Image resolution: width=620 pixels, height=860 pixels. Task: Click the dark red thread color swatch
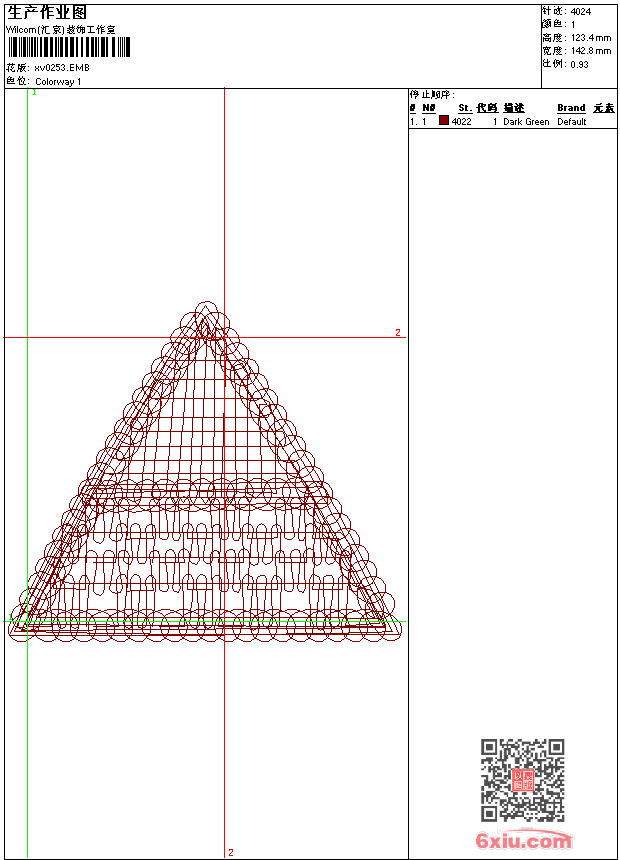click(444, 121)
